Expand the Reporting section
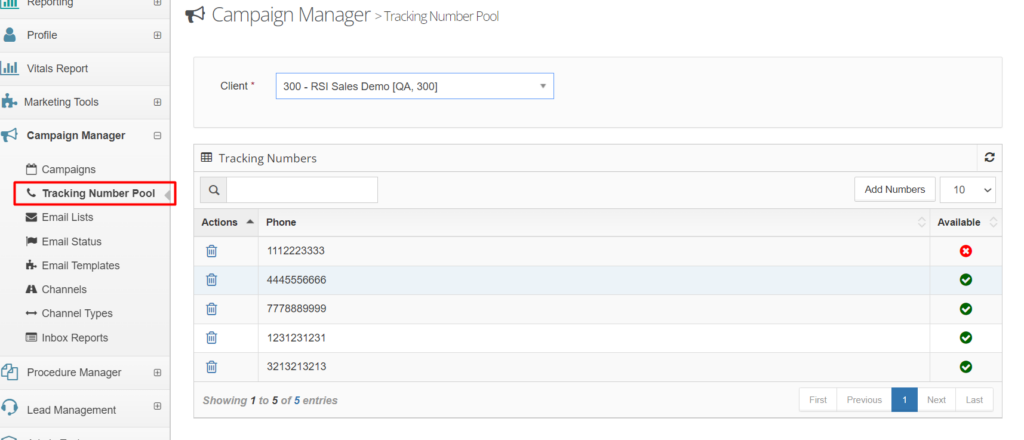 [x=157, y=3]
